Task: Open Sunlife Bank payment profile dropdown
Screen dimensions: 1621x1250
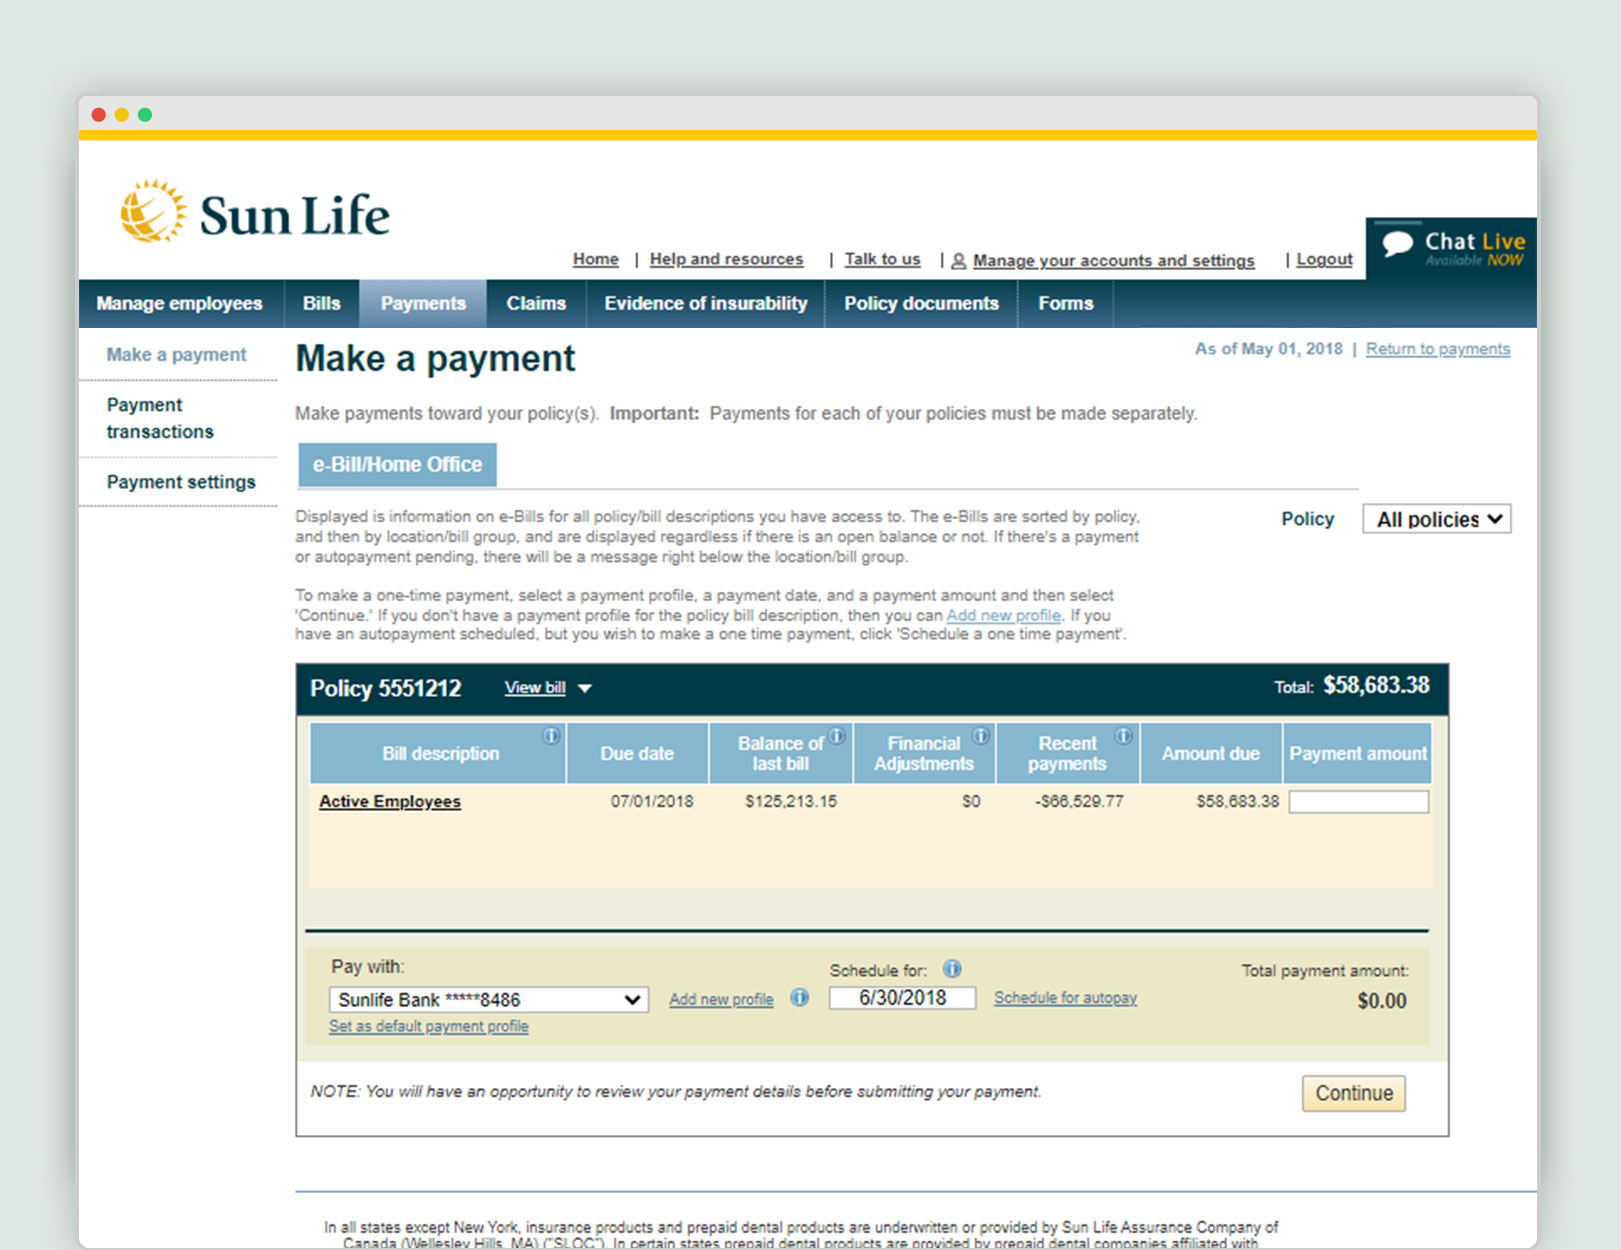Action: 489,999
